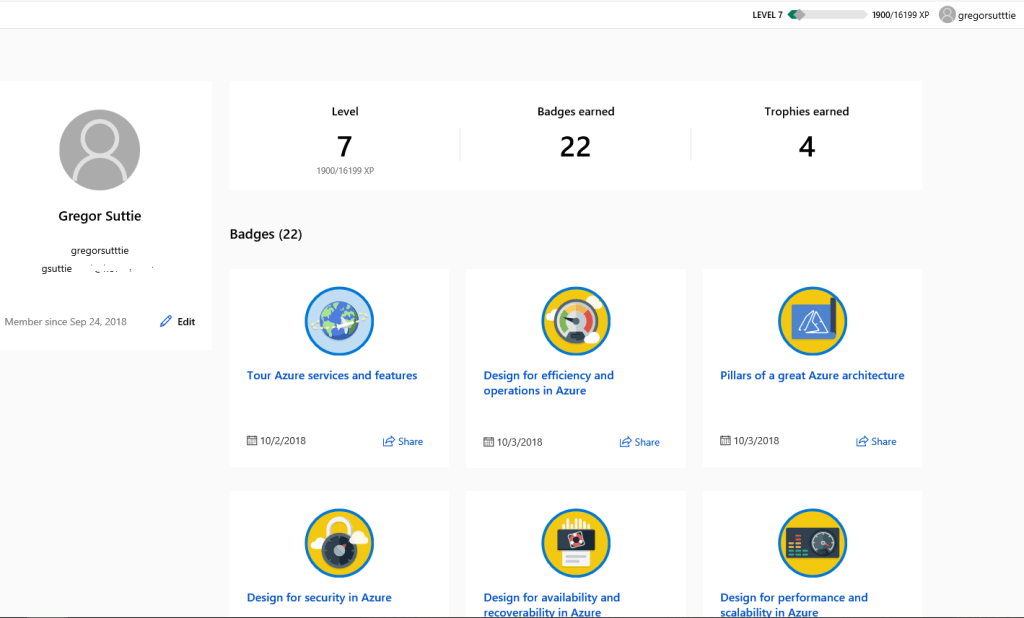Click calendar icon beside 10/2/2018
Image resolution: width=1024 pixels, height=618 pixels.
pyautogui.click(x=251, y=440)
